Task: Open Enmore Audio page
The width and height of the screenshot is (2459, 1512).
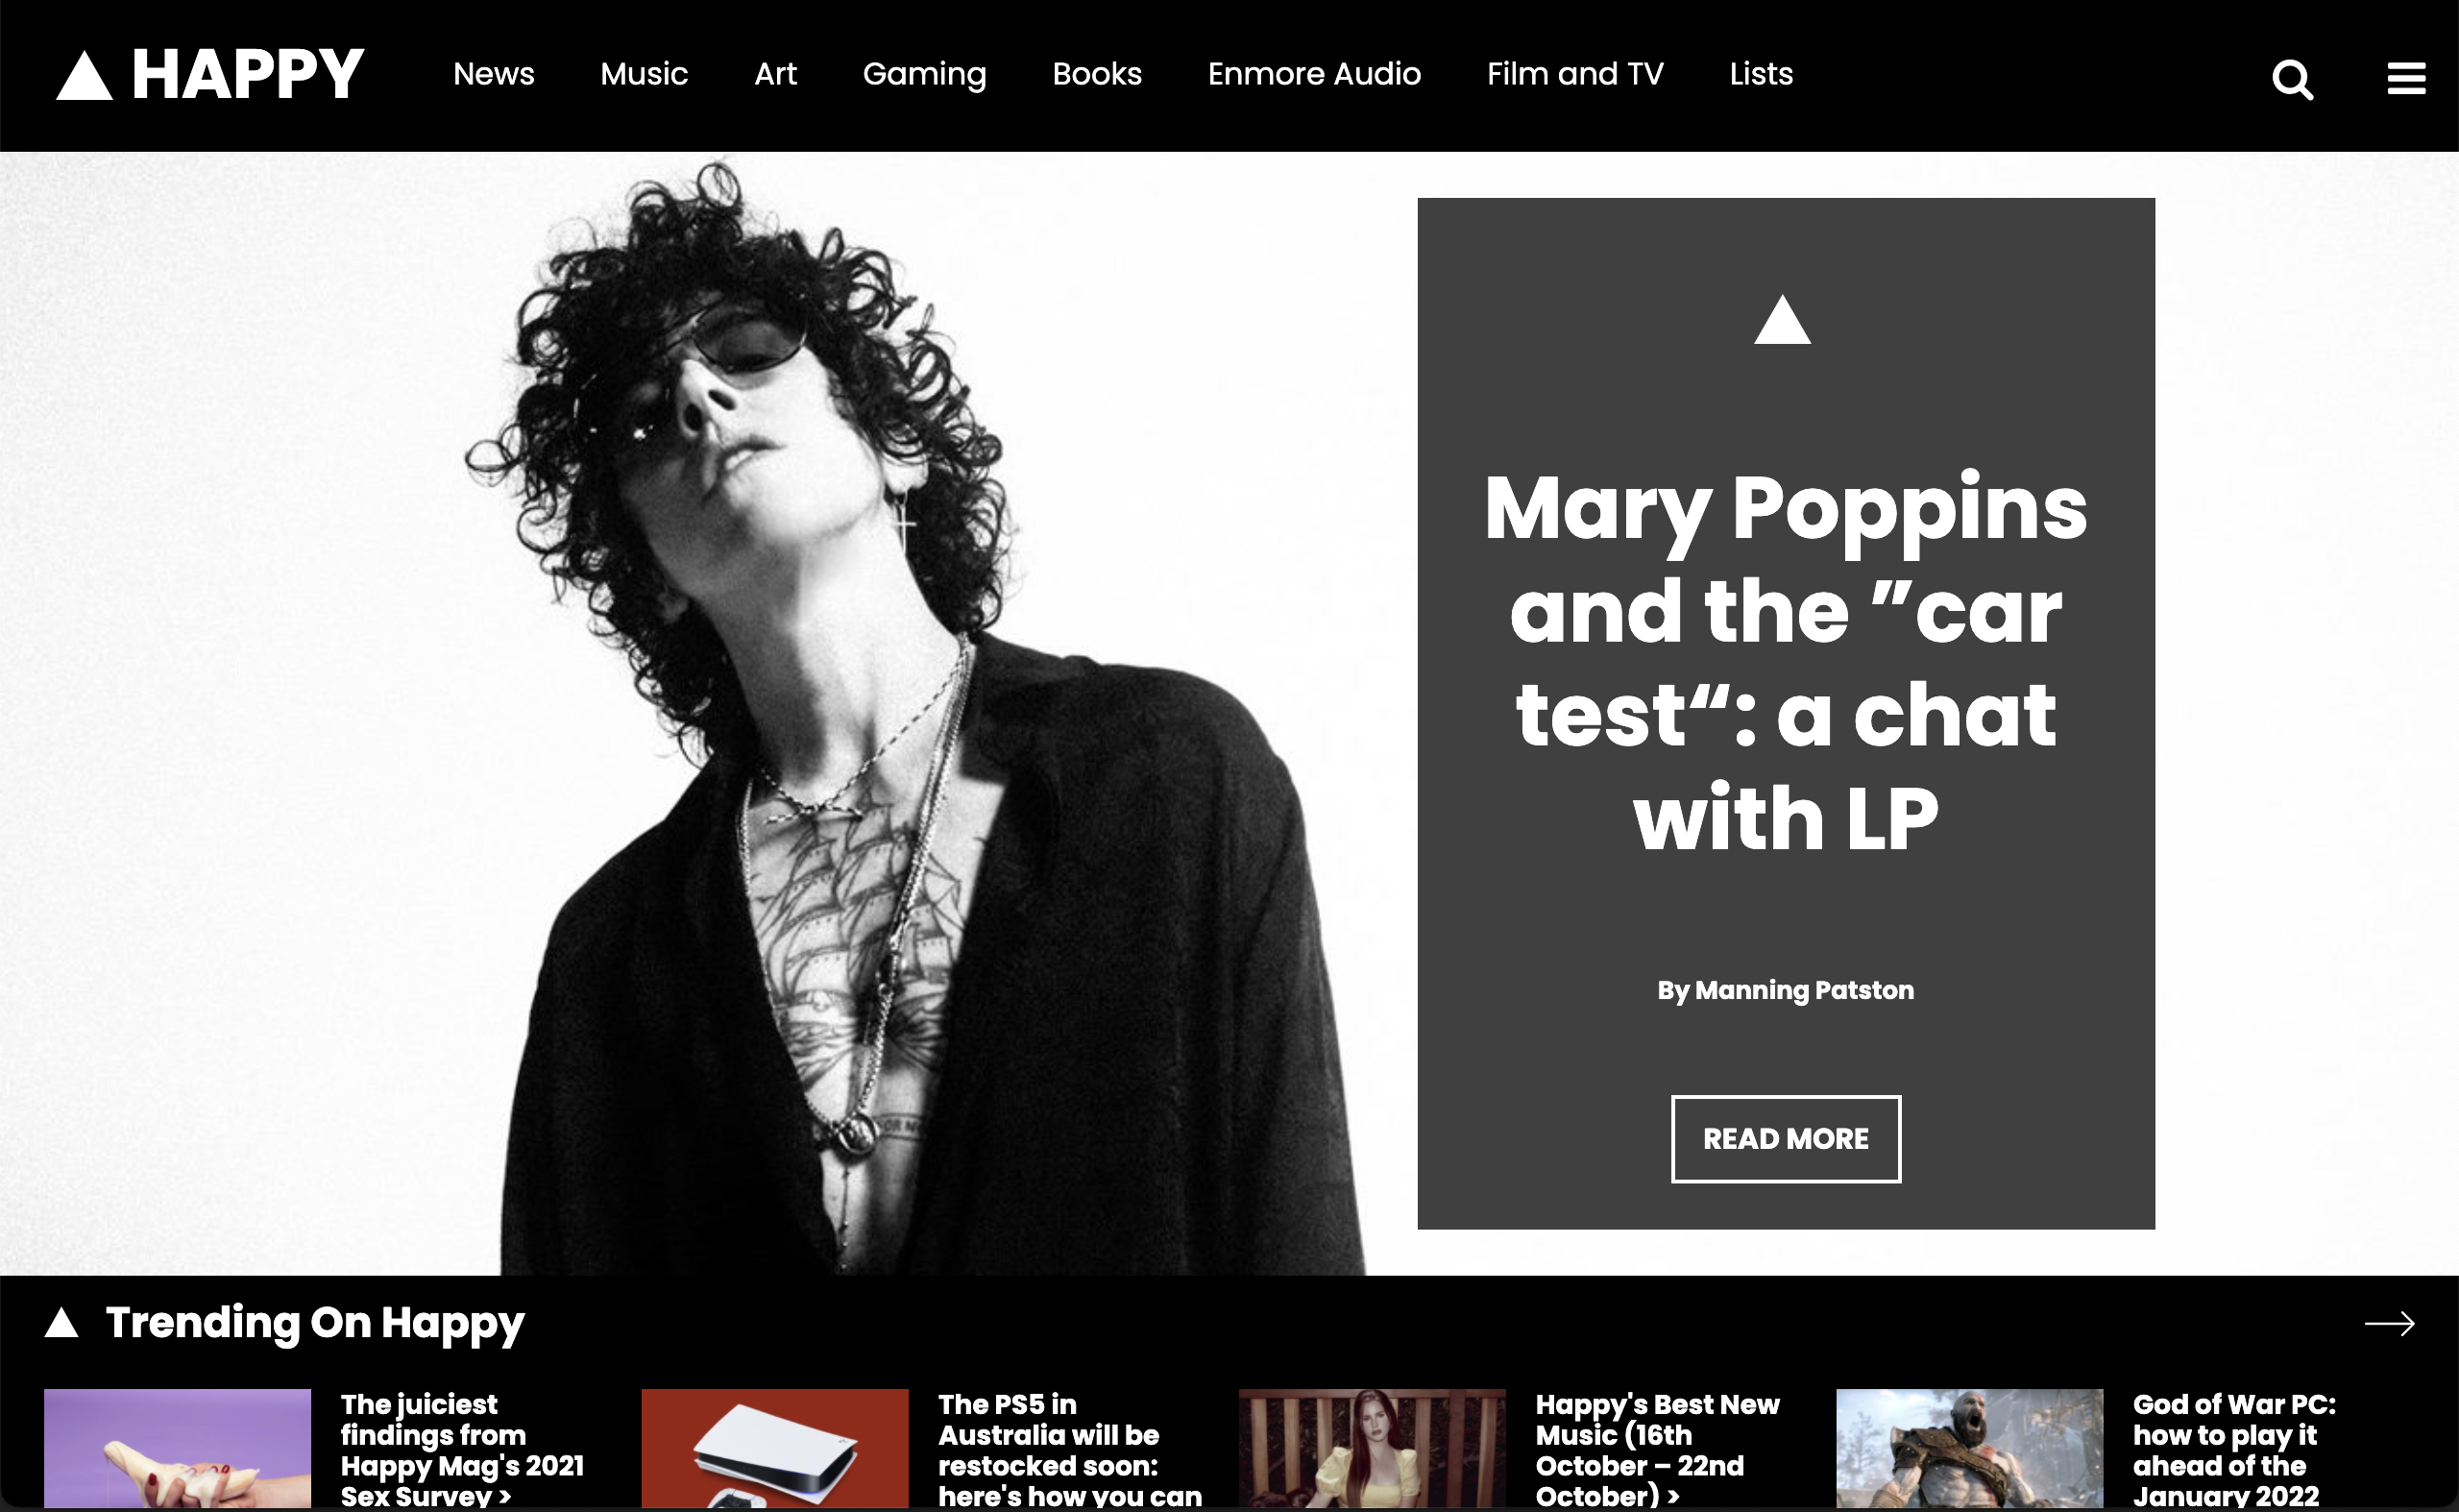Action: (1314, 74)
